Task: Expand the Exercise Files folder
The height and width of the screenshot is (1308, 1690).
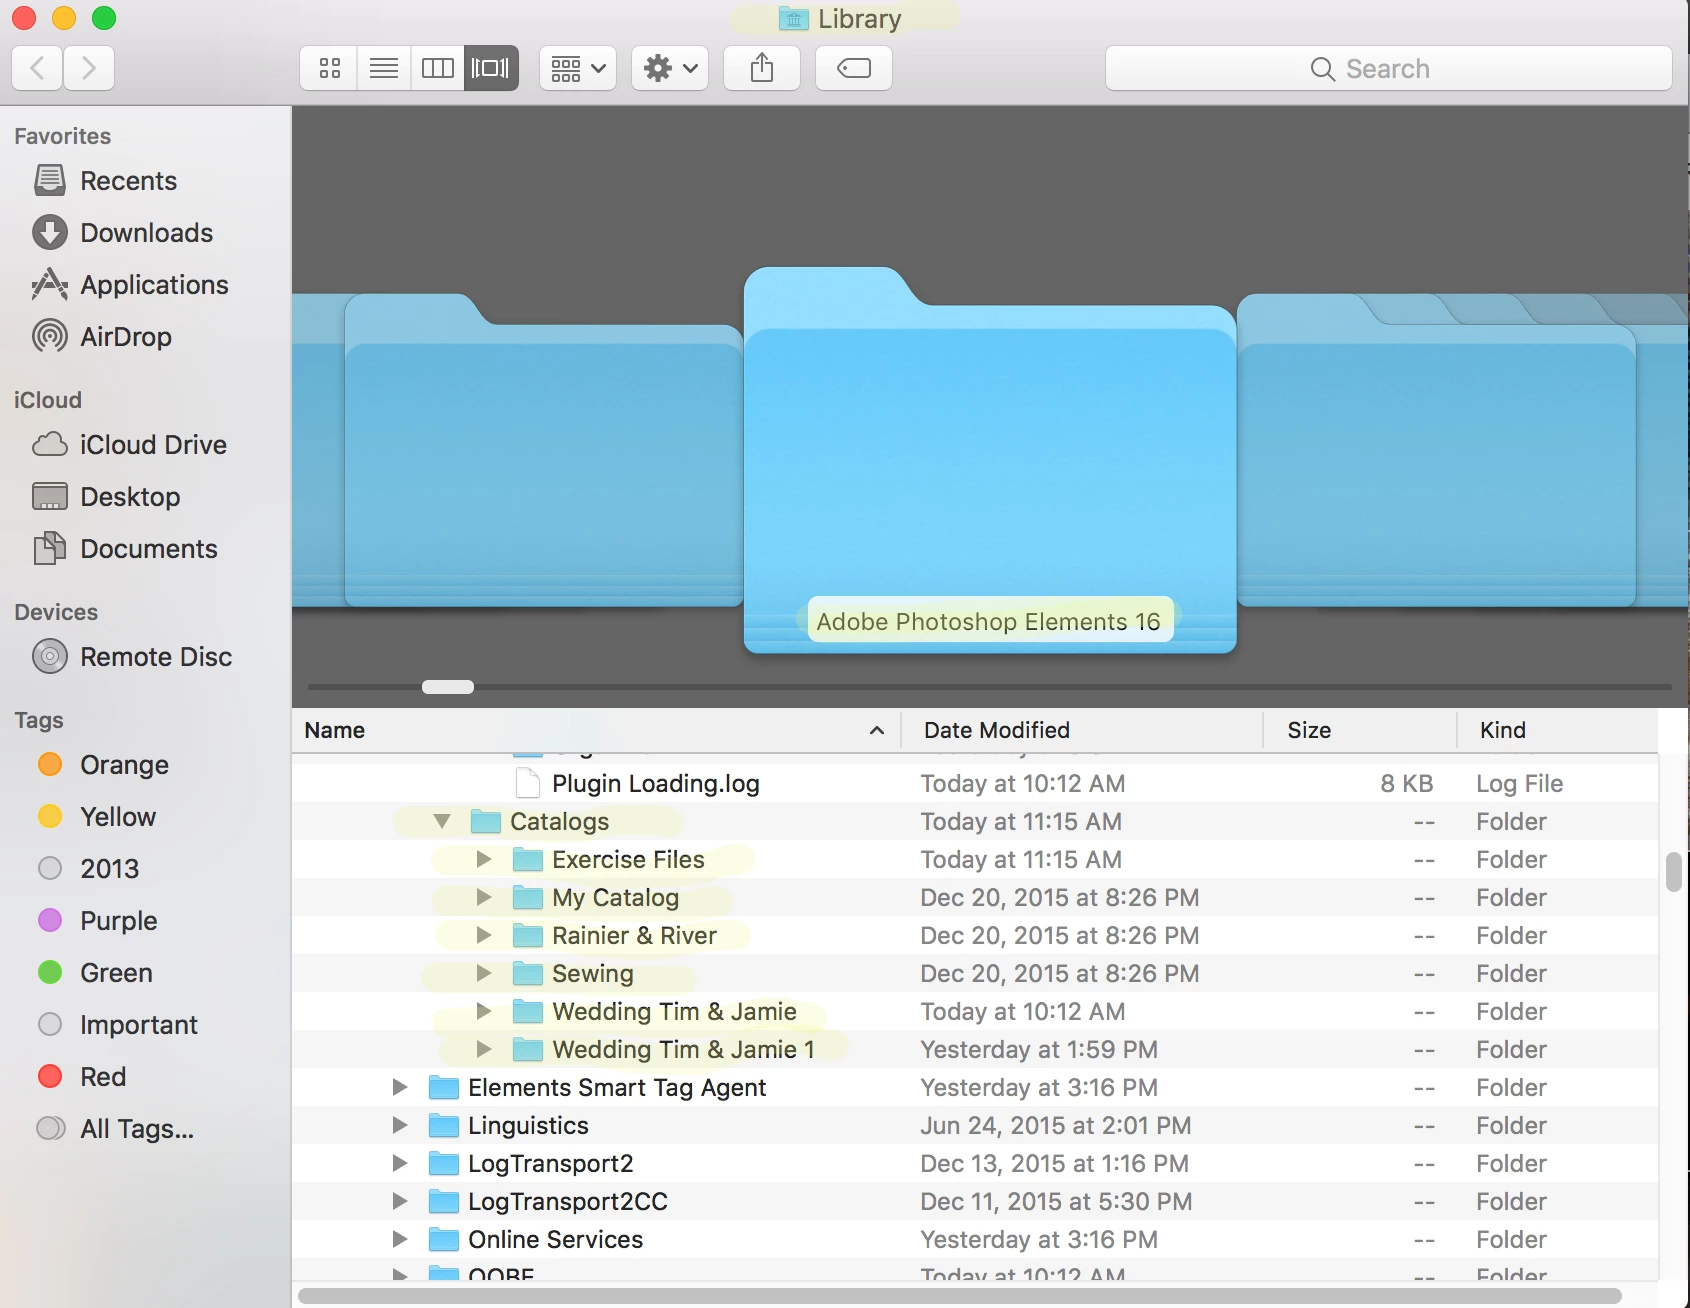Action: click(x=484, y=859)
